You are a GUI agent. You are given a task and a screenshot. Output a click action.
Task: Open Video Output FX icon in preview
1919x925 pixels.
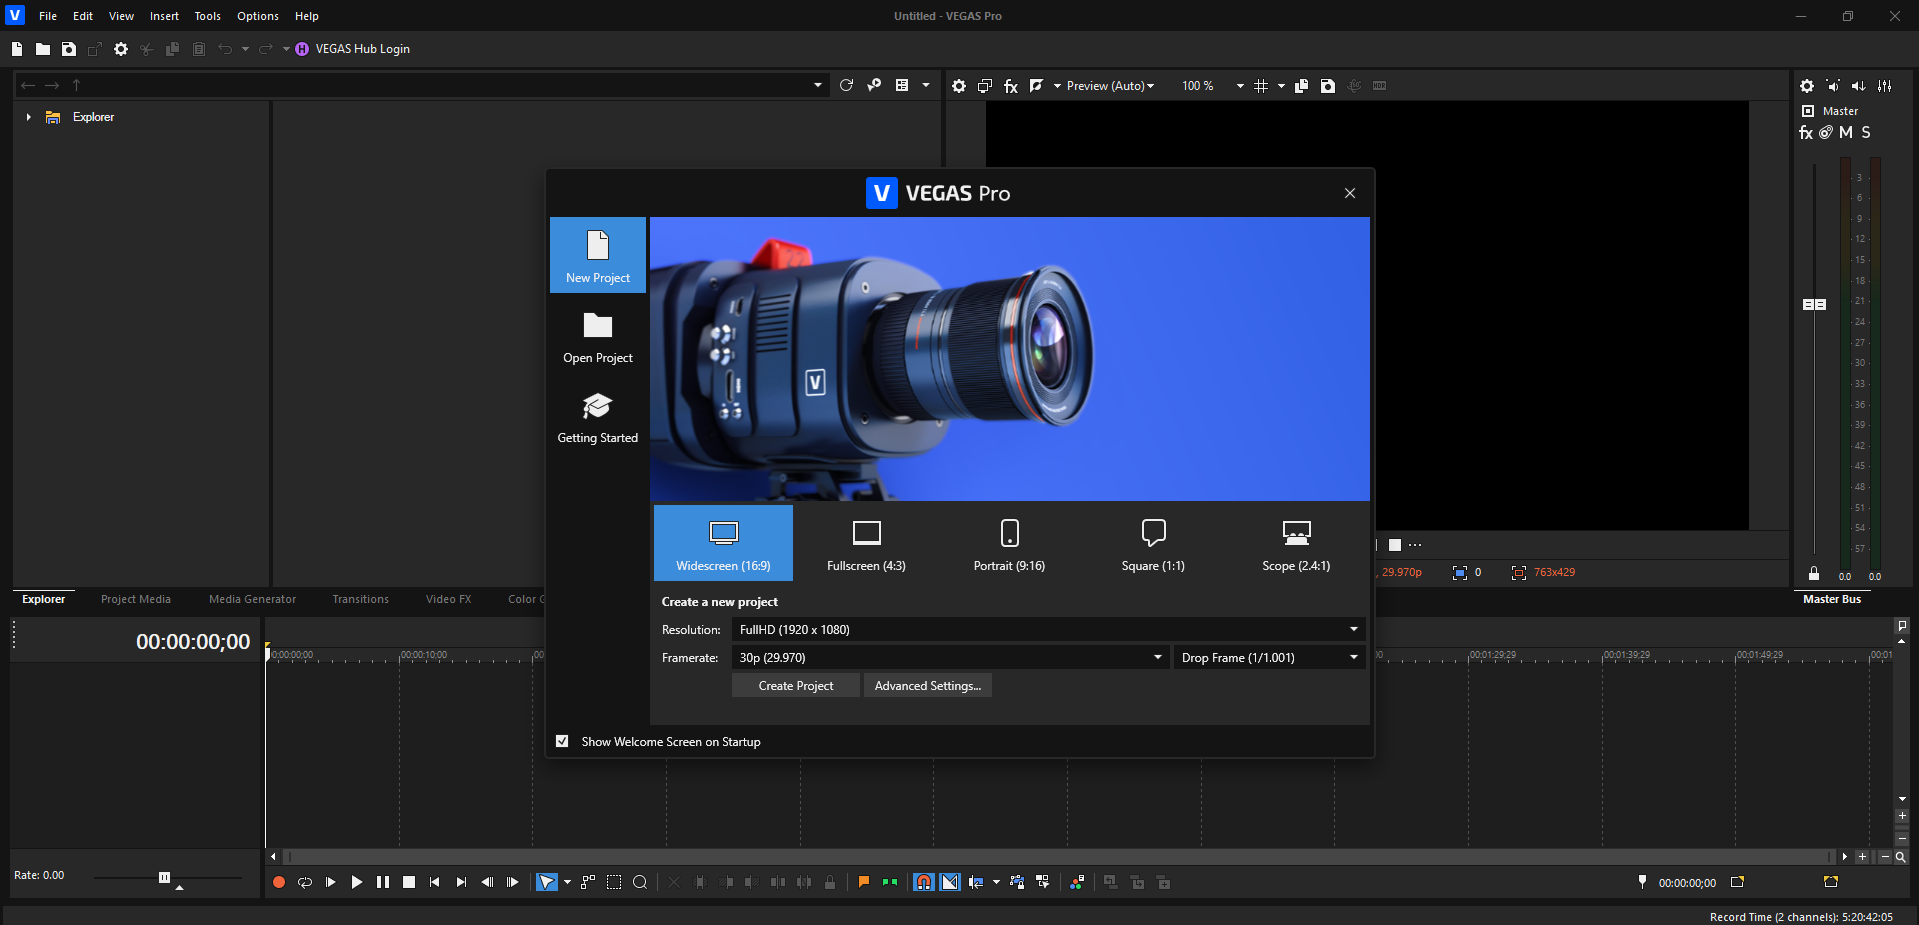tap(1011, 86)
